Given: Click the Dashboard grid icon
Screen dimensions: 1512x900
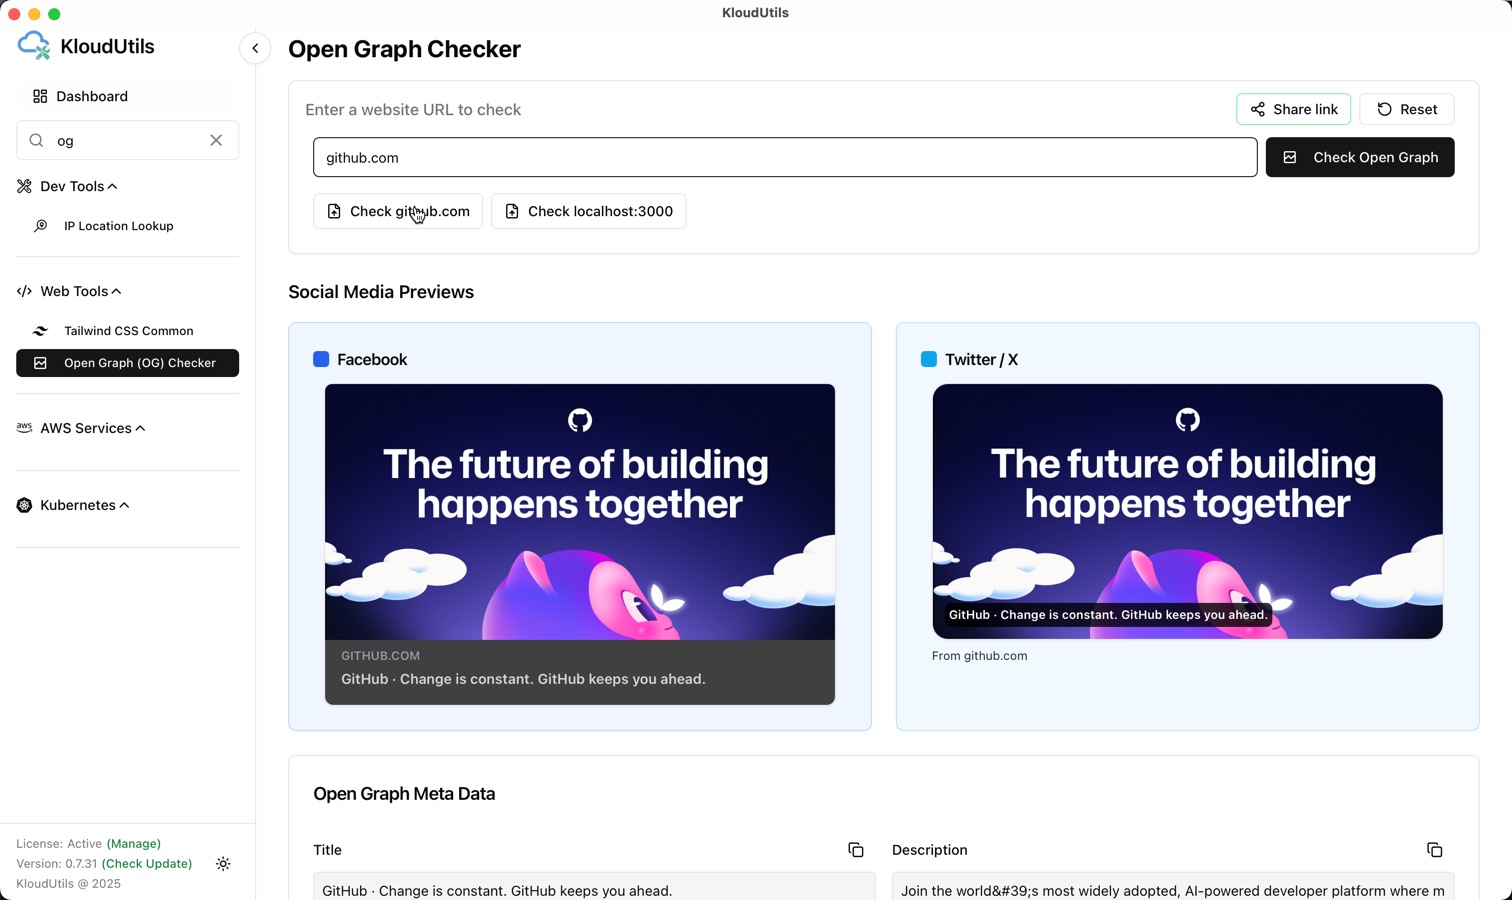Looking at the screenshot, I should 40,97.
